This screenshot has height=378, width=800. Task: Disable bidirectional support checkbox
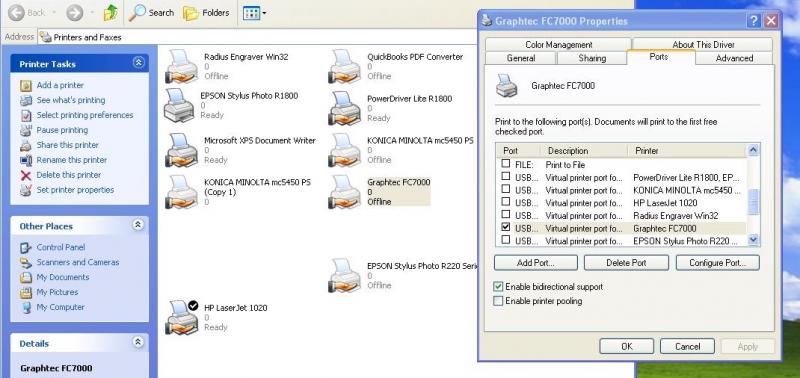click(498, 287)
